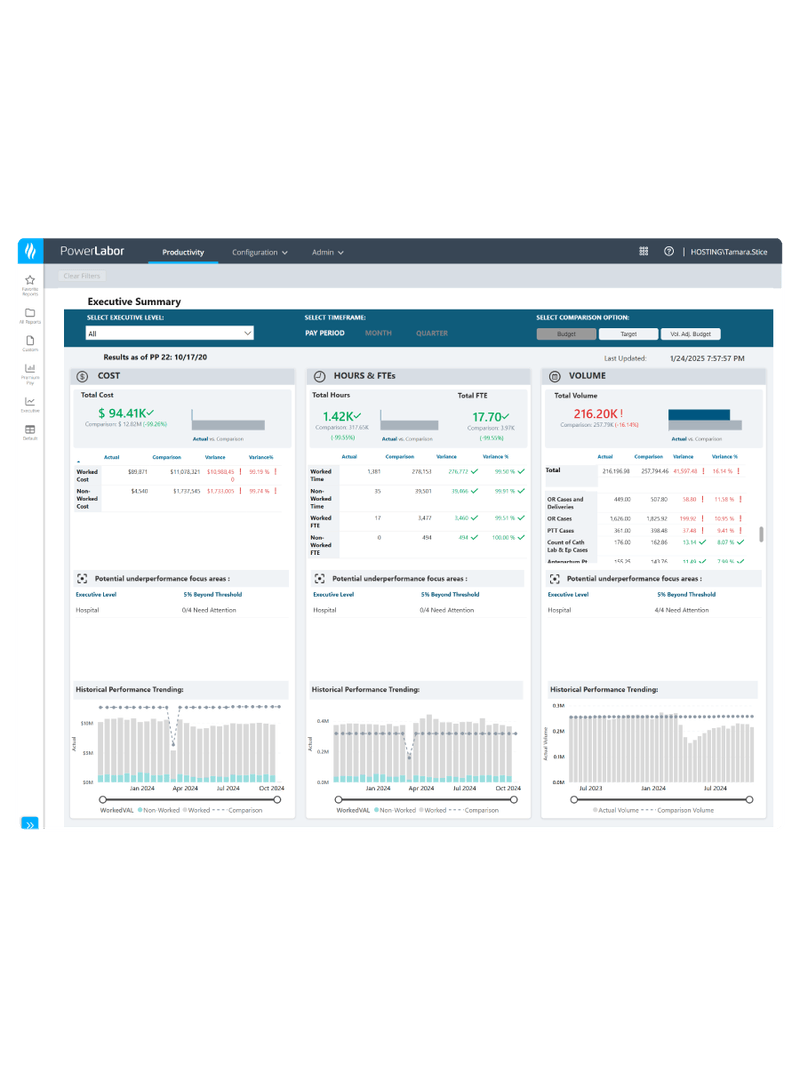This screenshot has height=1067, width=800.
Task: Open All Reports folder icon in sidebar
Action: tap(30, 316)
